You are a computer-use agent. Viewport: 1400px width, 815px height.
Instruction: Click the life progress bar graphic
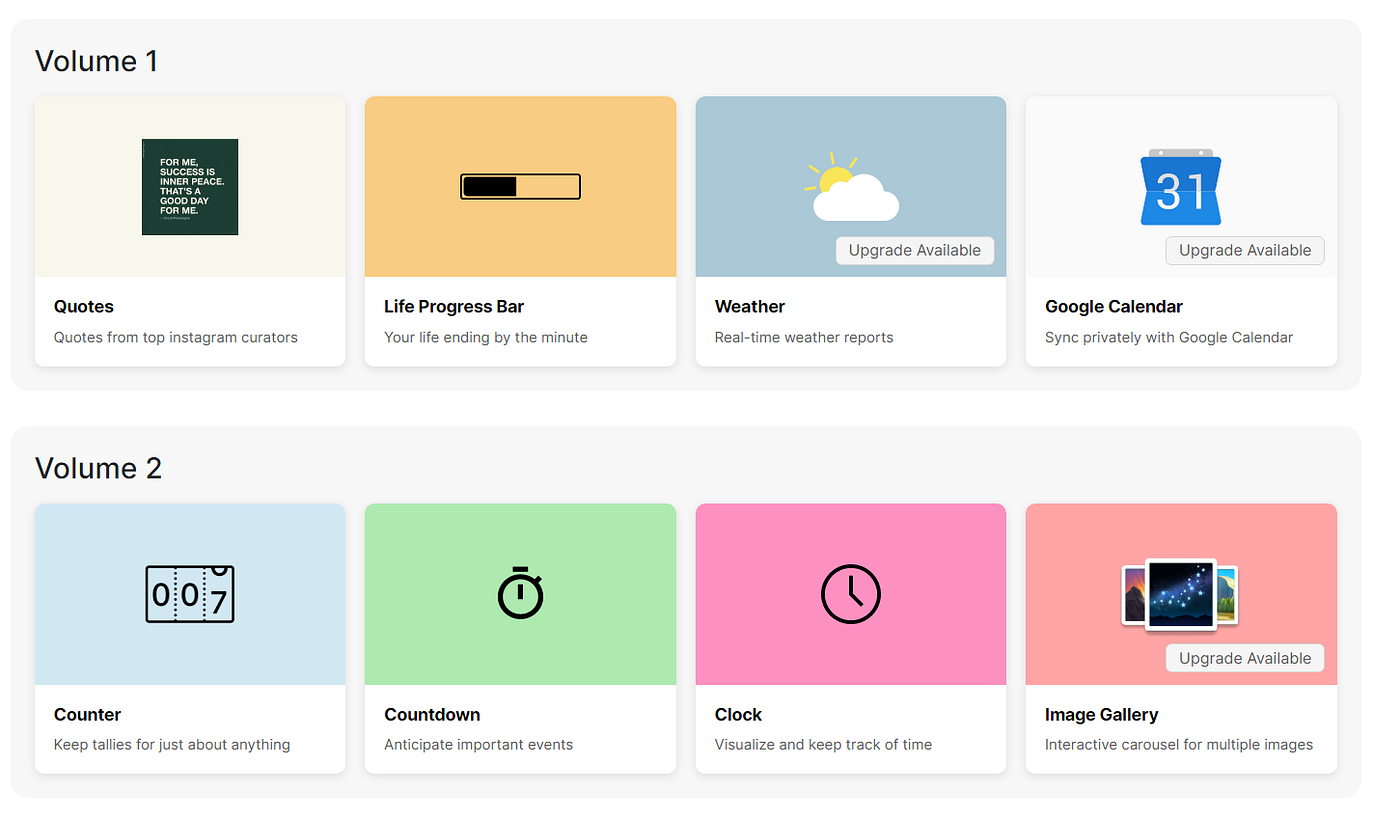(x=520, y=186)
